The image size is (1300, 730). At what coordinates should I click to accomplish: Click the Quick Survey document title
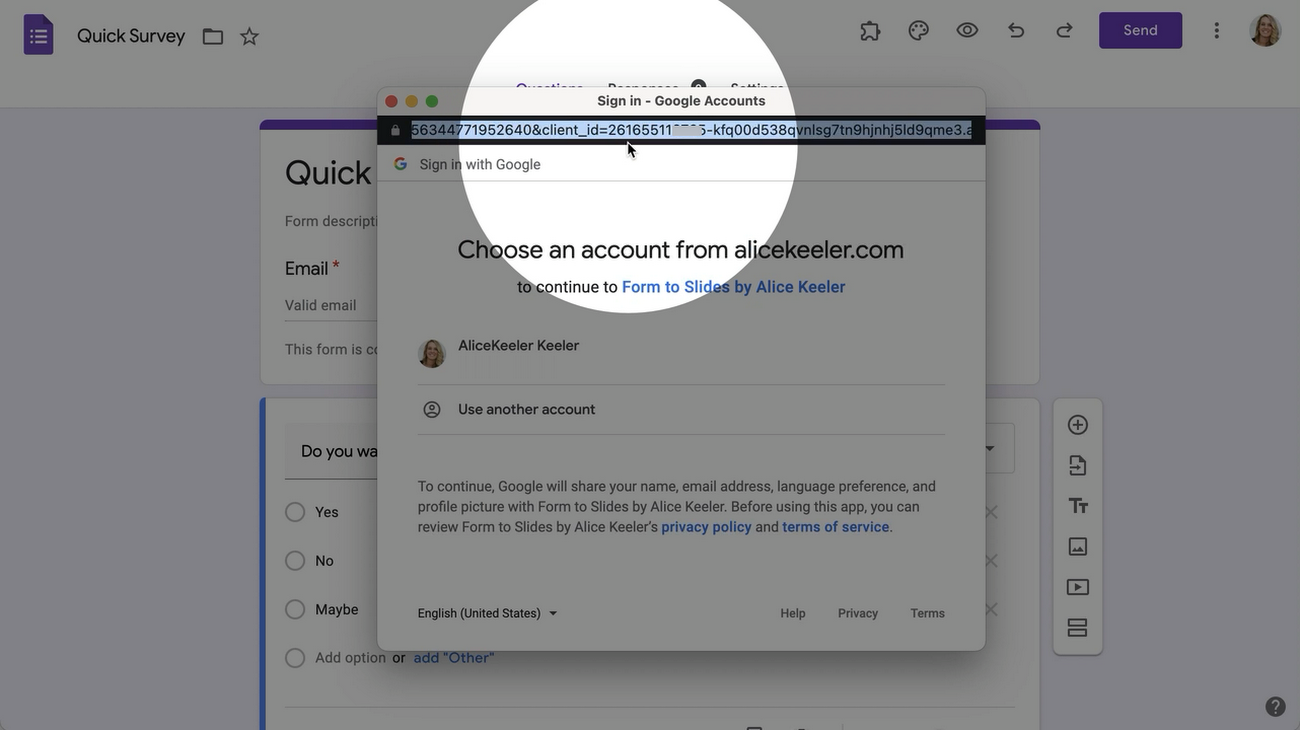point(131,36)
